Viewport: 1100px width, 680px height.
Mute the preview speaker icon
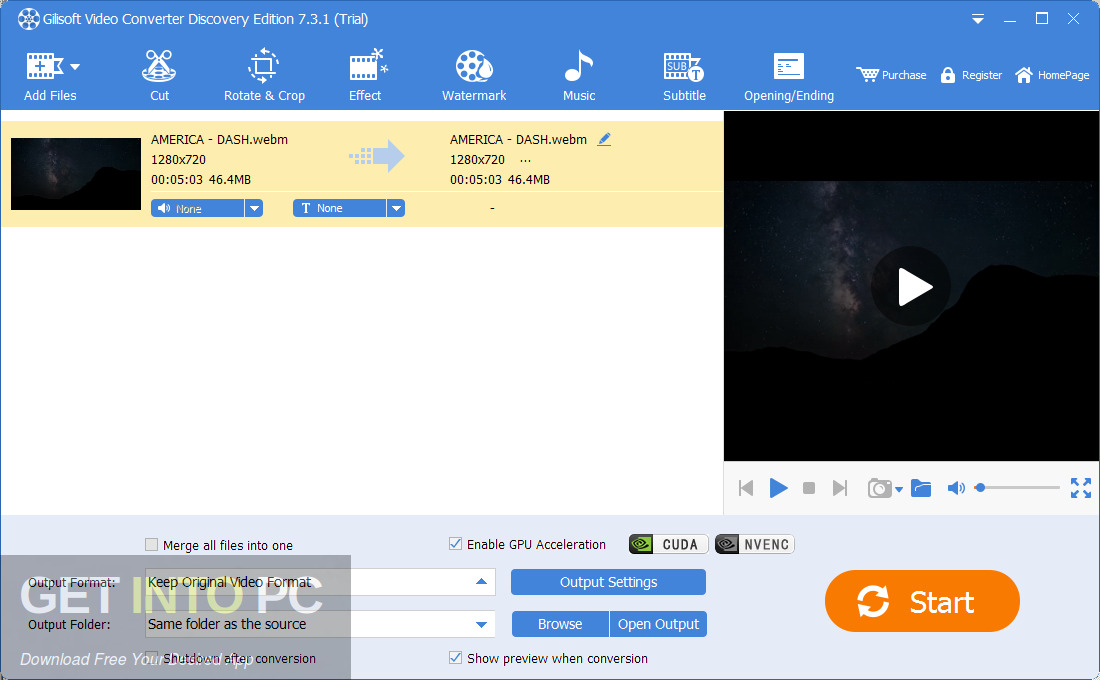point(955,488)
